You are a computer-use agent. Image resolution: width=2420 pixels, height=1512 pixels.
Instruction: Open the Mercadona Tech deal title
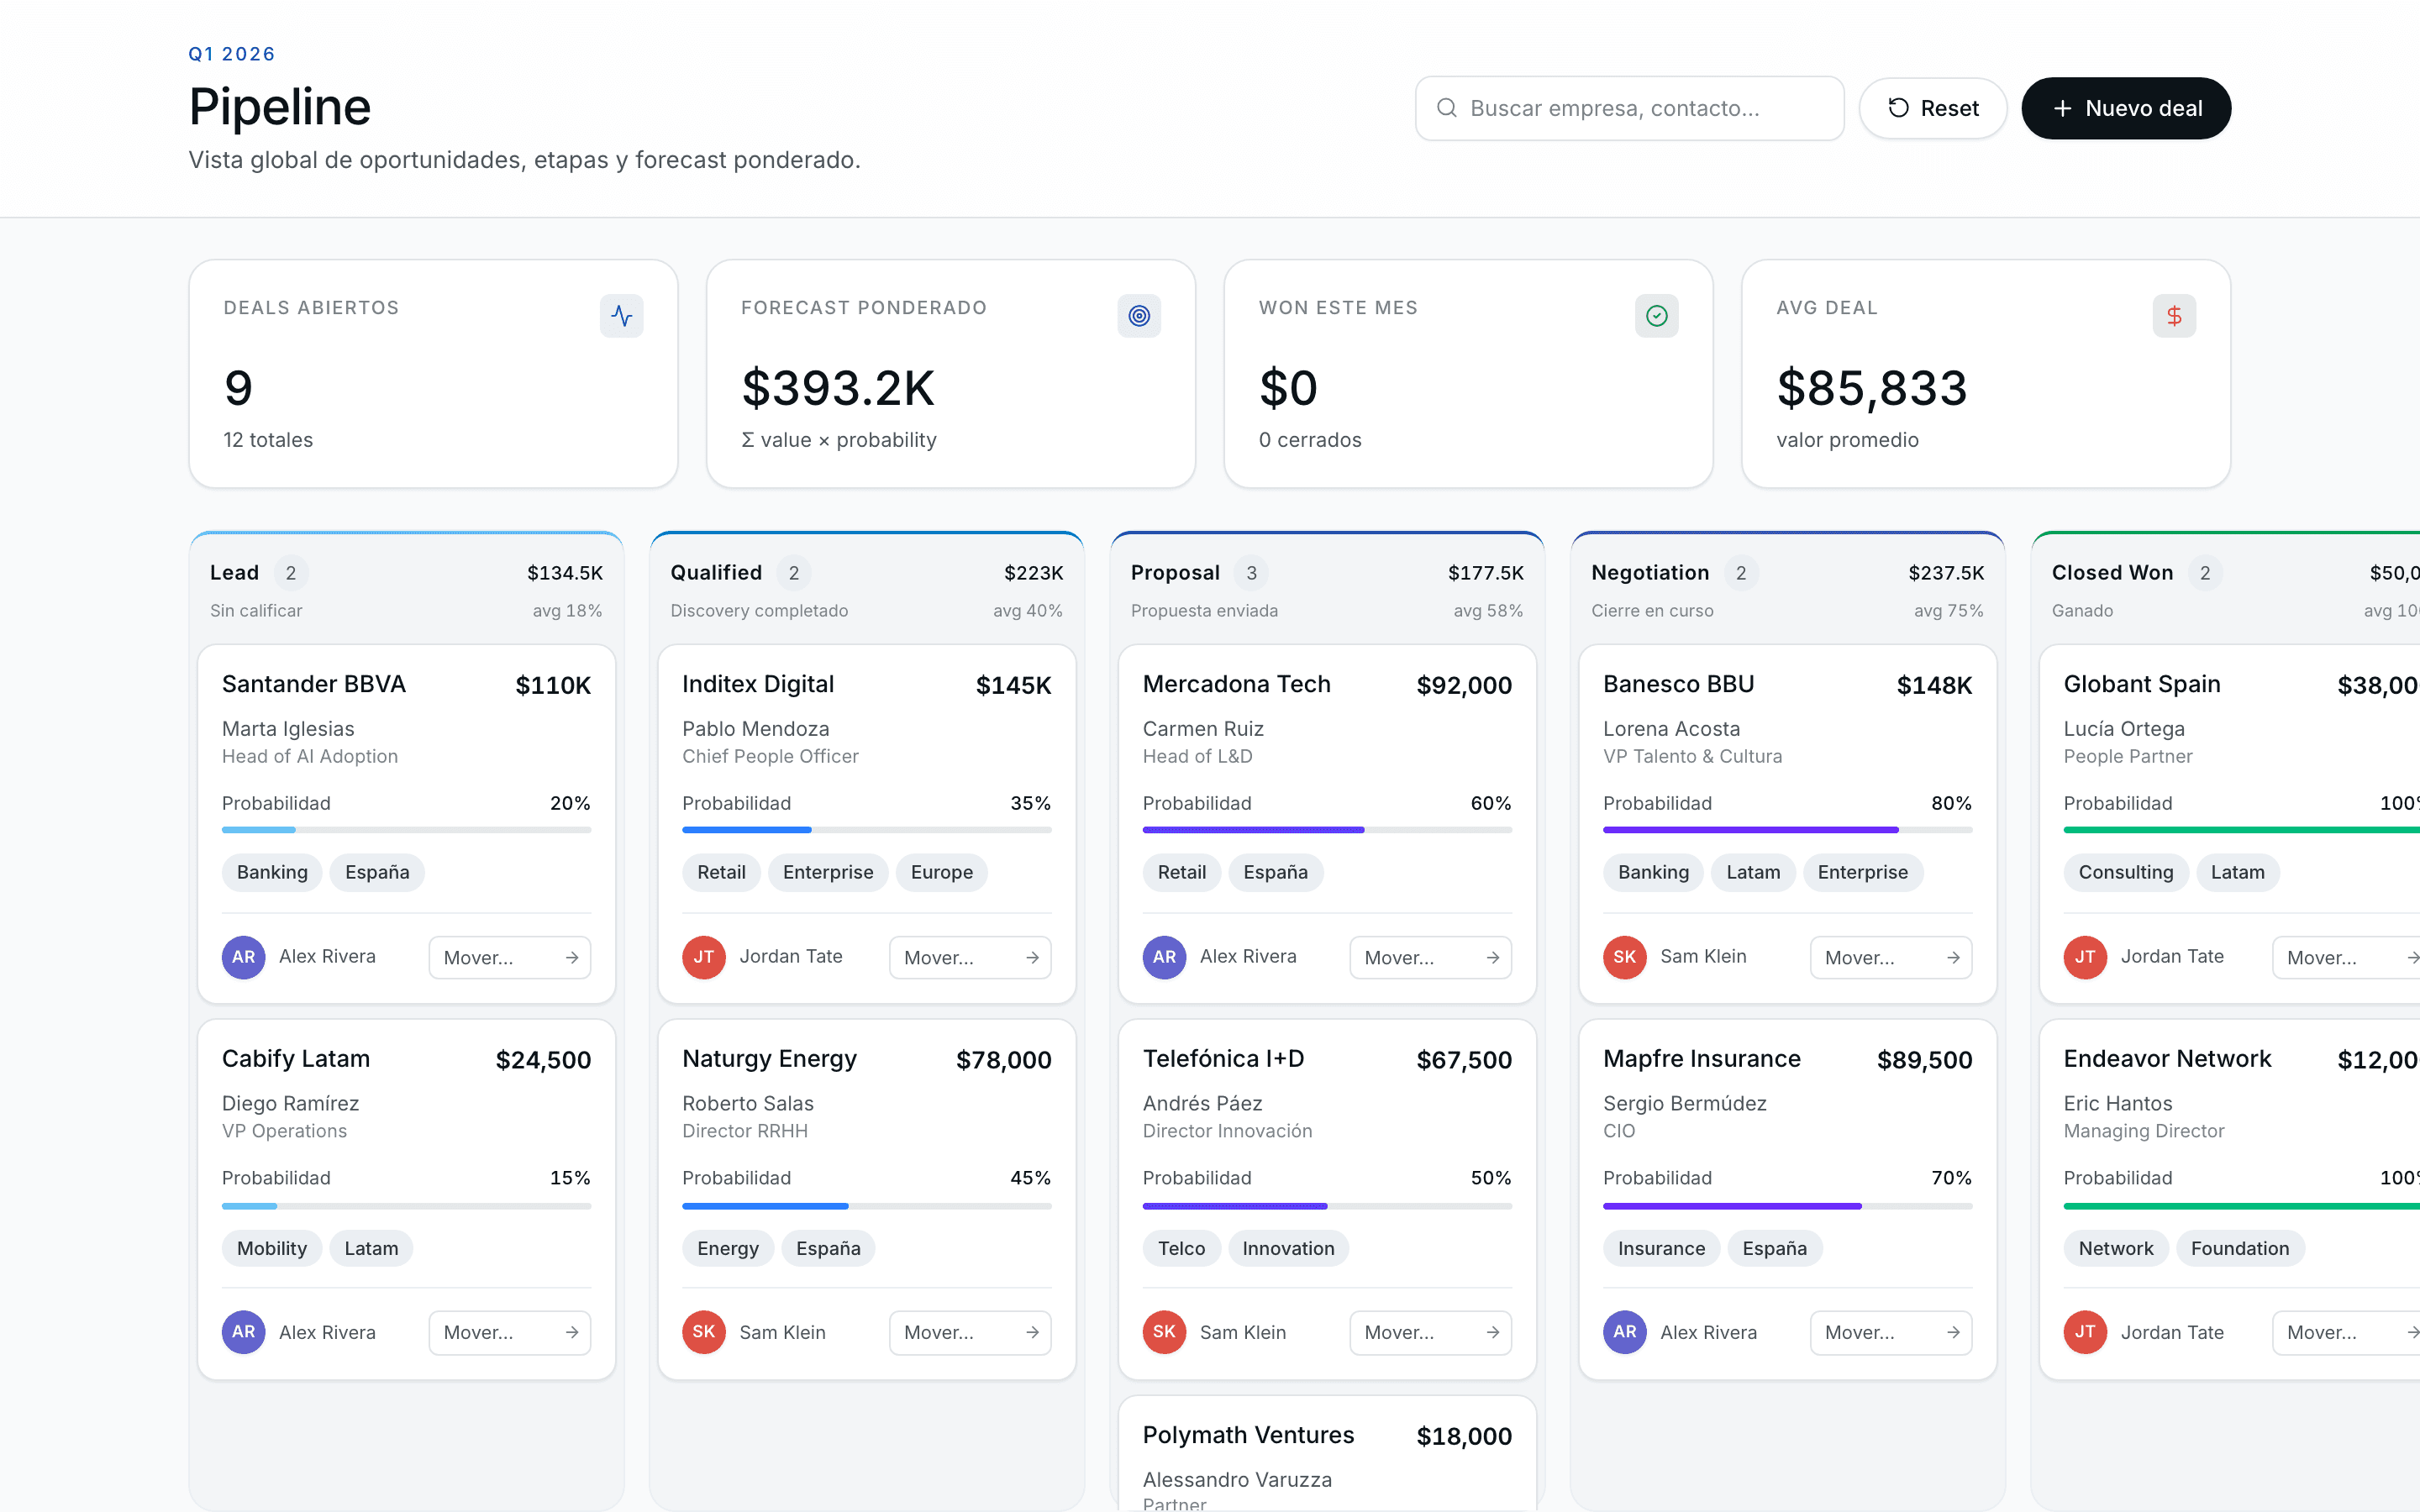pyautogui.click(x=1237, y=684)
